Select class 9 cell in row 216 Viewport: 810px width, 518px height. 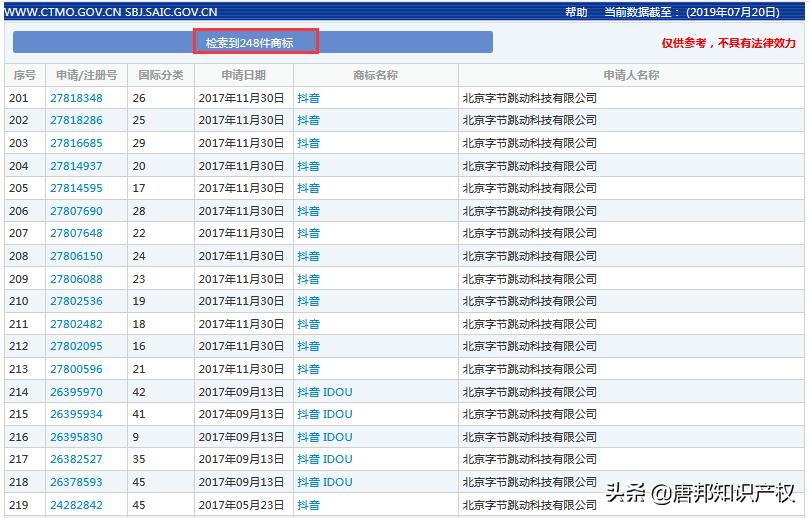(161, 437)
